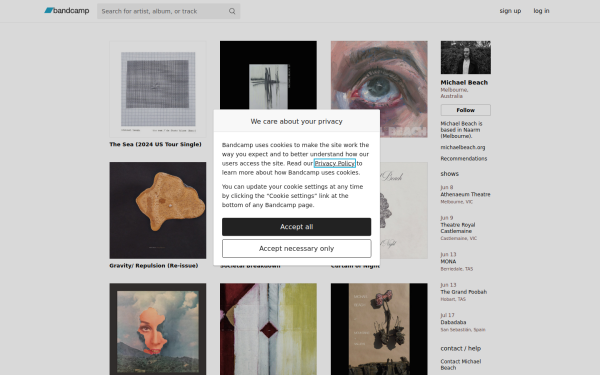This screenshot has width=600, height=375.
Task: Click The Sea (2024 US Tour Single) title
Action: coord(155,144)
